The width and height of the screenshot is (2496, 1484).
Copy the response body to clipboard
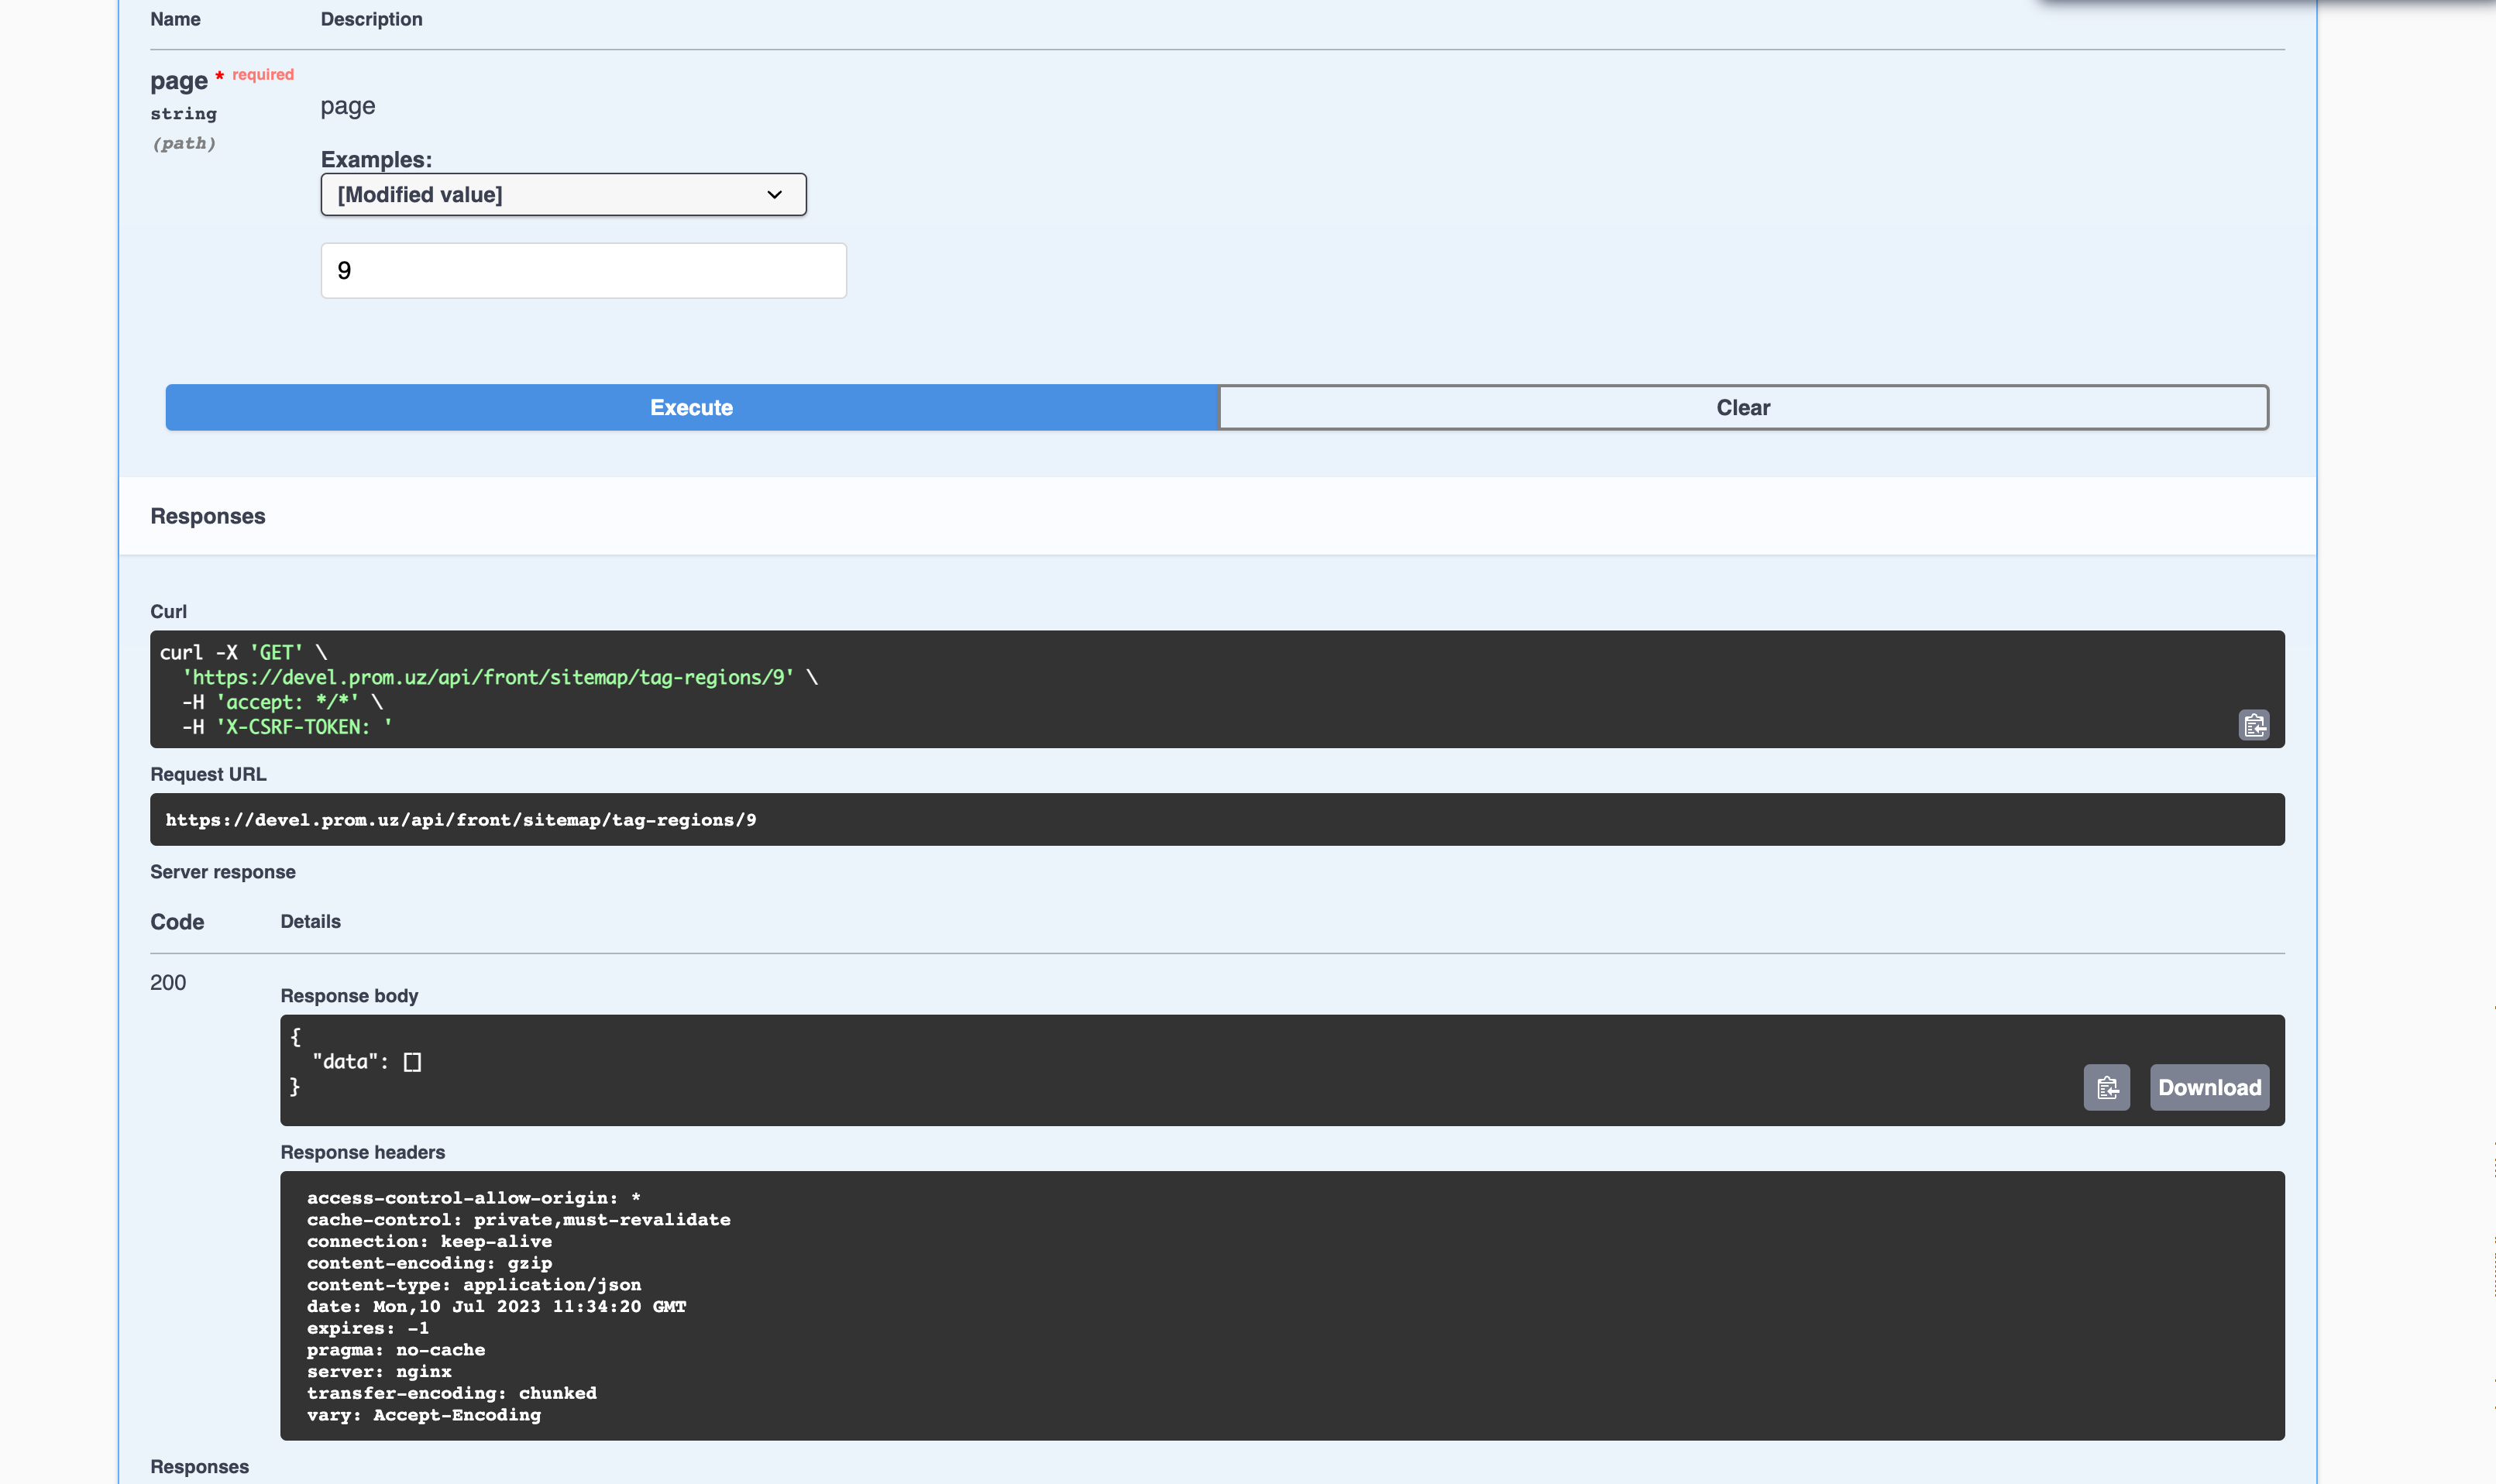tap(2106, 1087)
